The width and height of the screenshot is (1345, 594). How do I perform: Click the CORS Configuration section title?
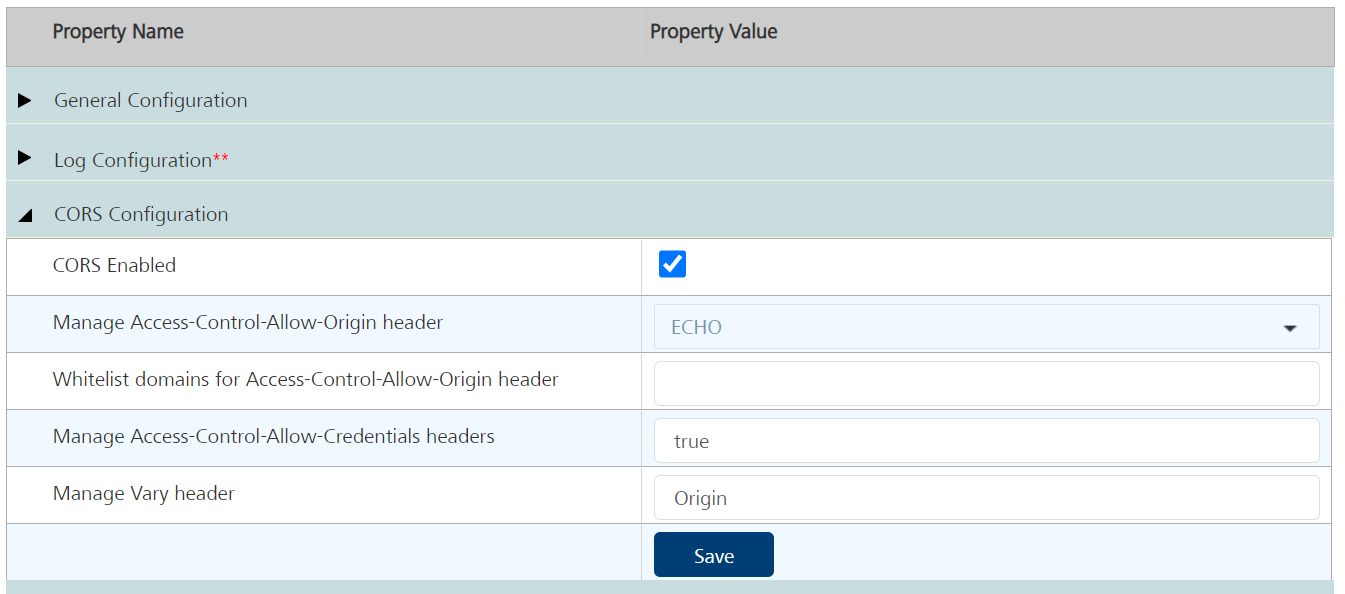141,214
